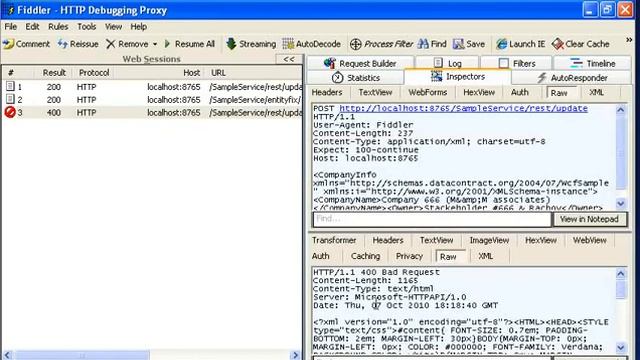Tick the Filters tab checkbox
This screenshot has height=360, width=640.
(504, 63)
